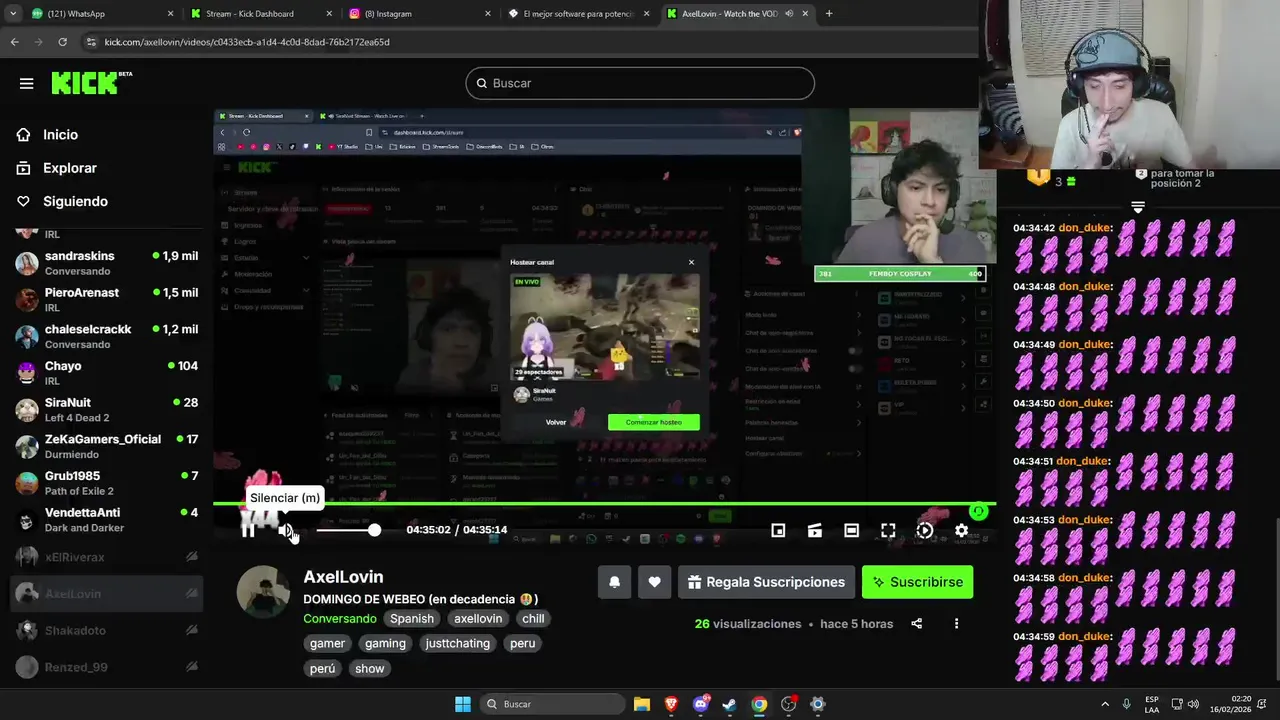
Task: Click the green video progress bar
Action: click(604, 503)
